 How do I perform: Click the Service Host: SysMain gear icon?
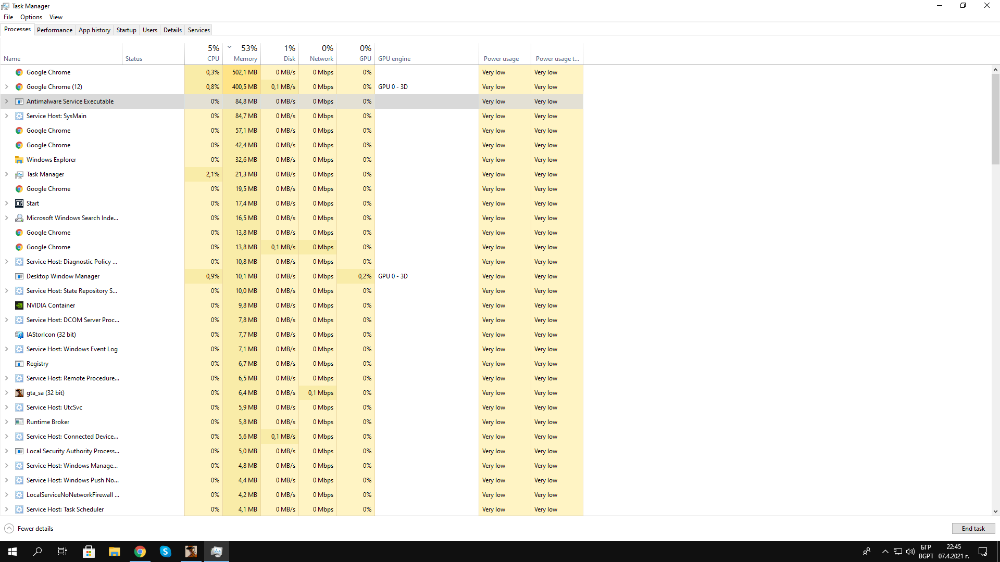pyautogui.click(x=19, y=116)
